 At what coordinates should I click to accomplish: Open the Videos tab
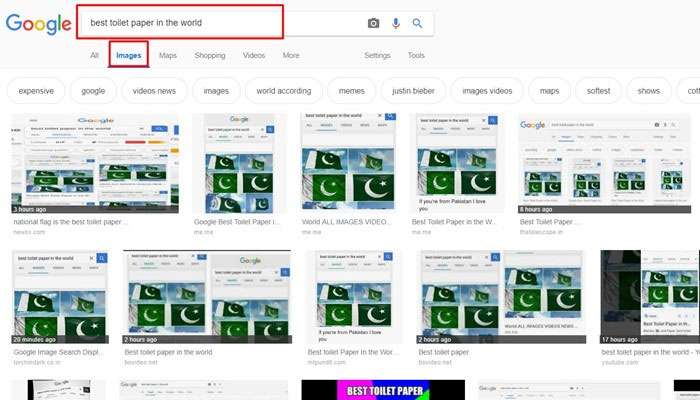click(x=254, y=55)
